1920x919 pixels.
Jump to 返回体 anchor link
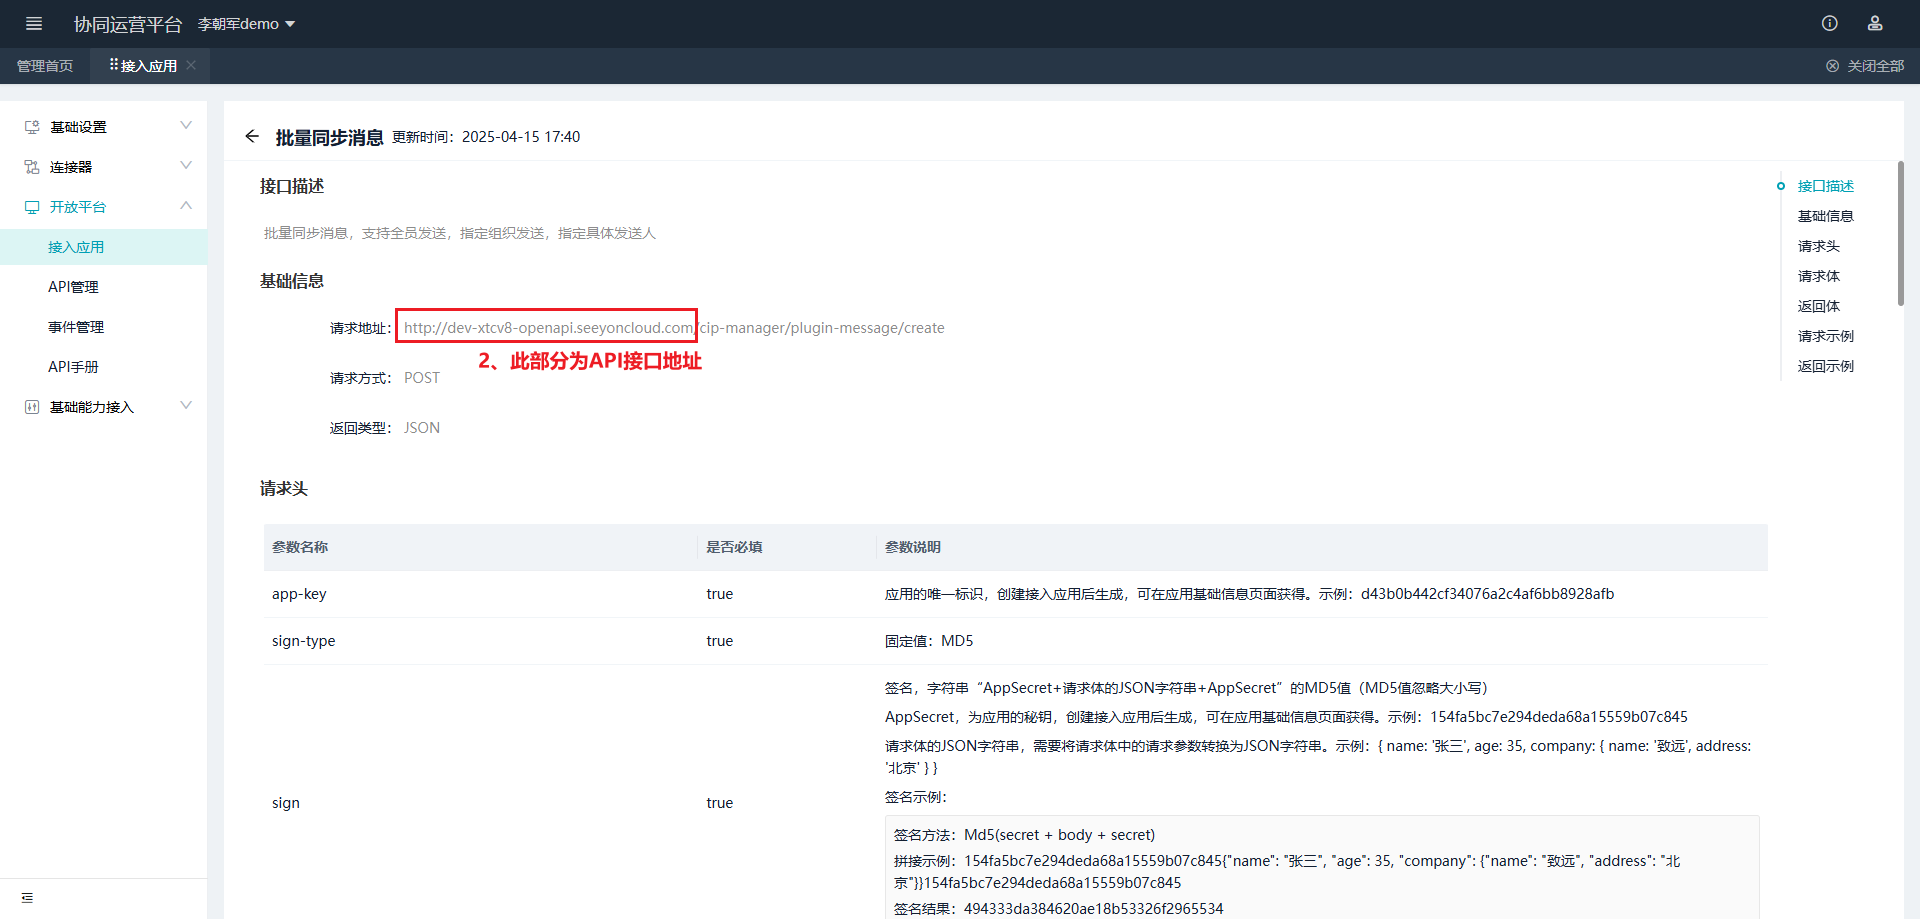(1818, 306)
